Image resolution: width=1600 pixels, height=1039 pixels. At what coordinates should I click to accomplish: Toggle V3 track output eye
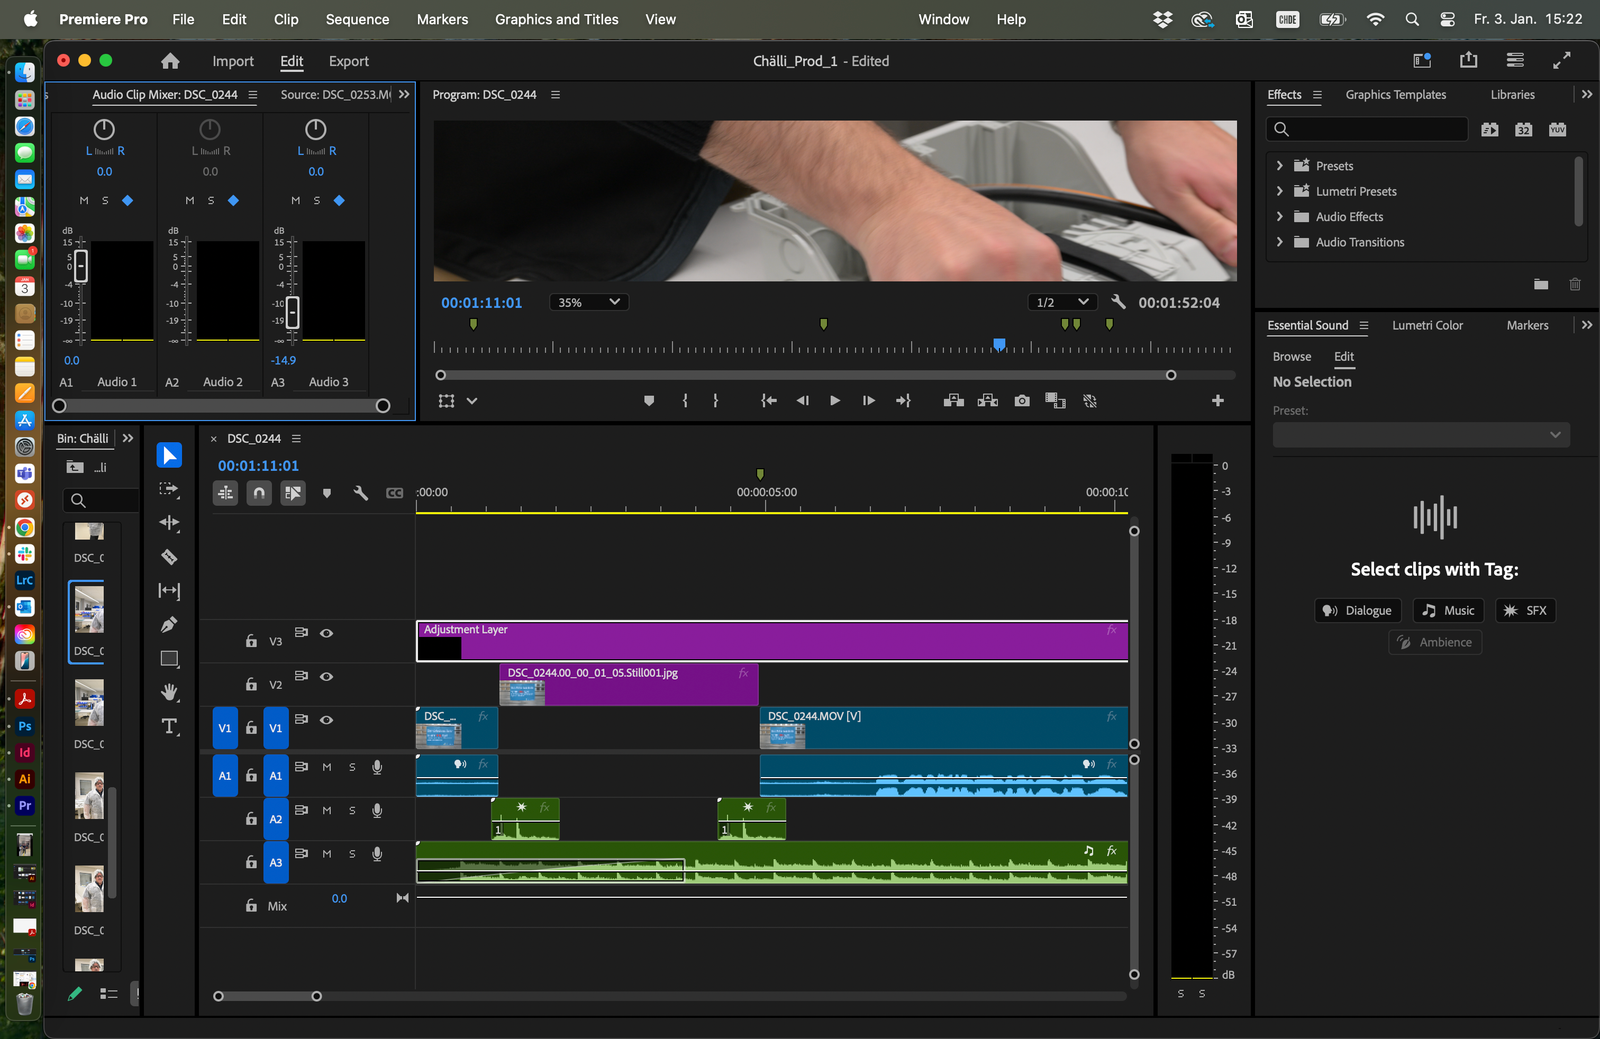click(326, 634)
